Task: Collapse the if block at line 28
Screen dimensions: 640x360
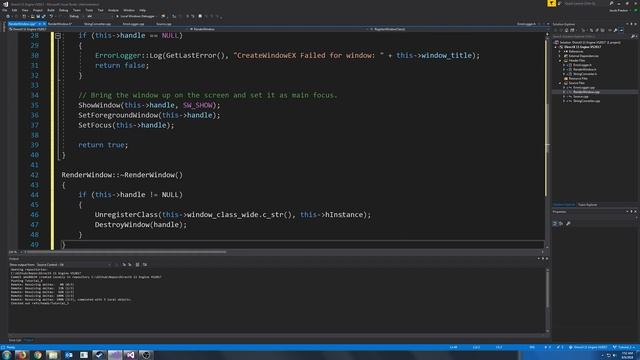Action: click(x=58, y=36)
